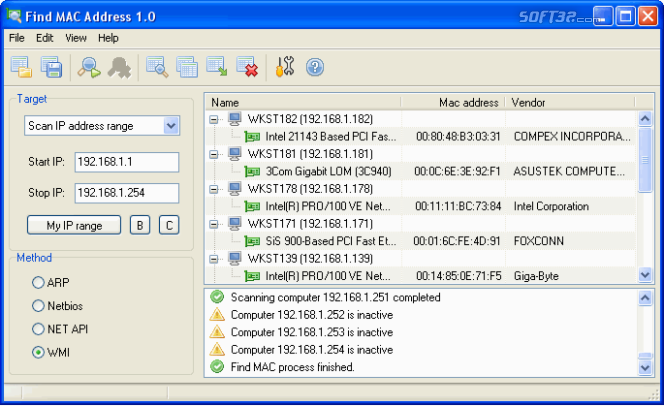Click the blue help question mark icon
The width and height of the screenshot is (664, 406).
point(315,67)
